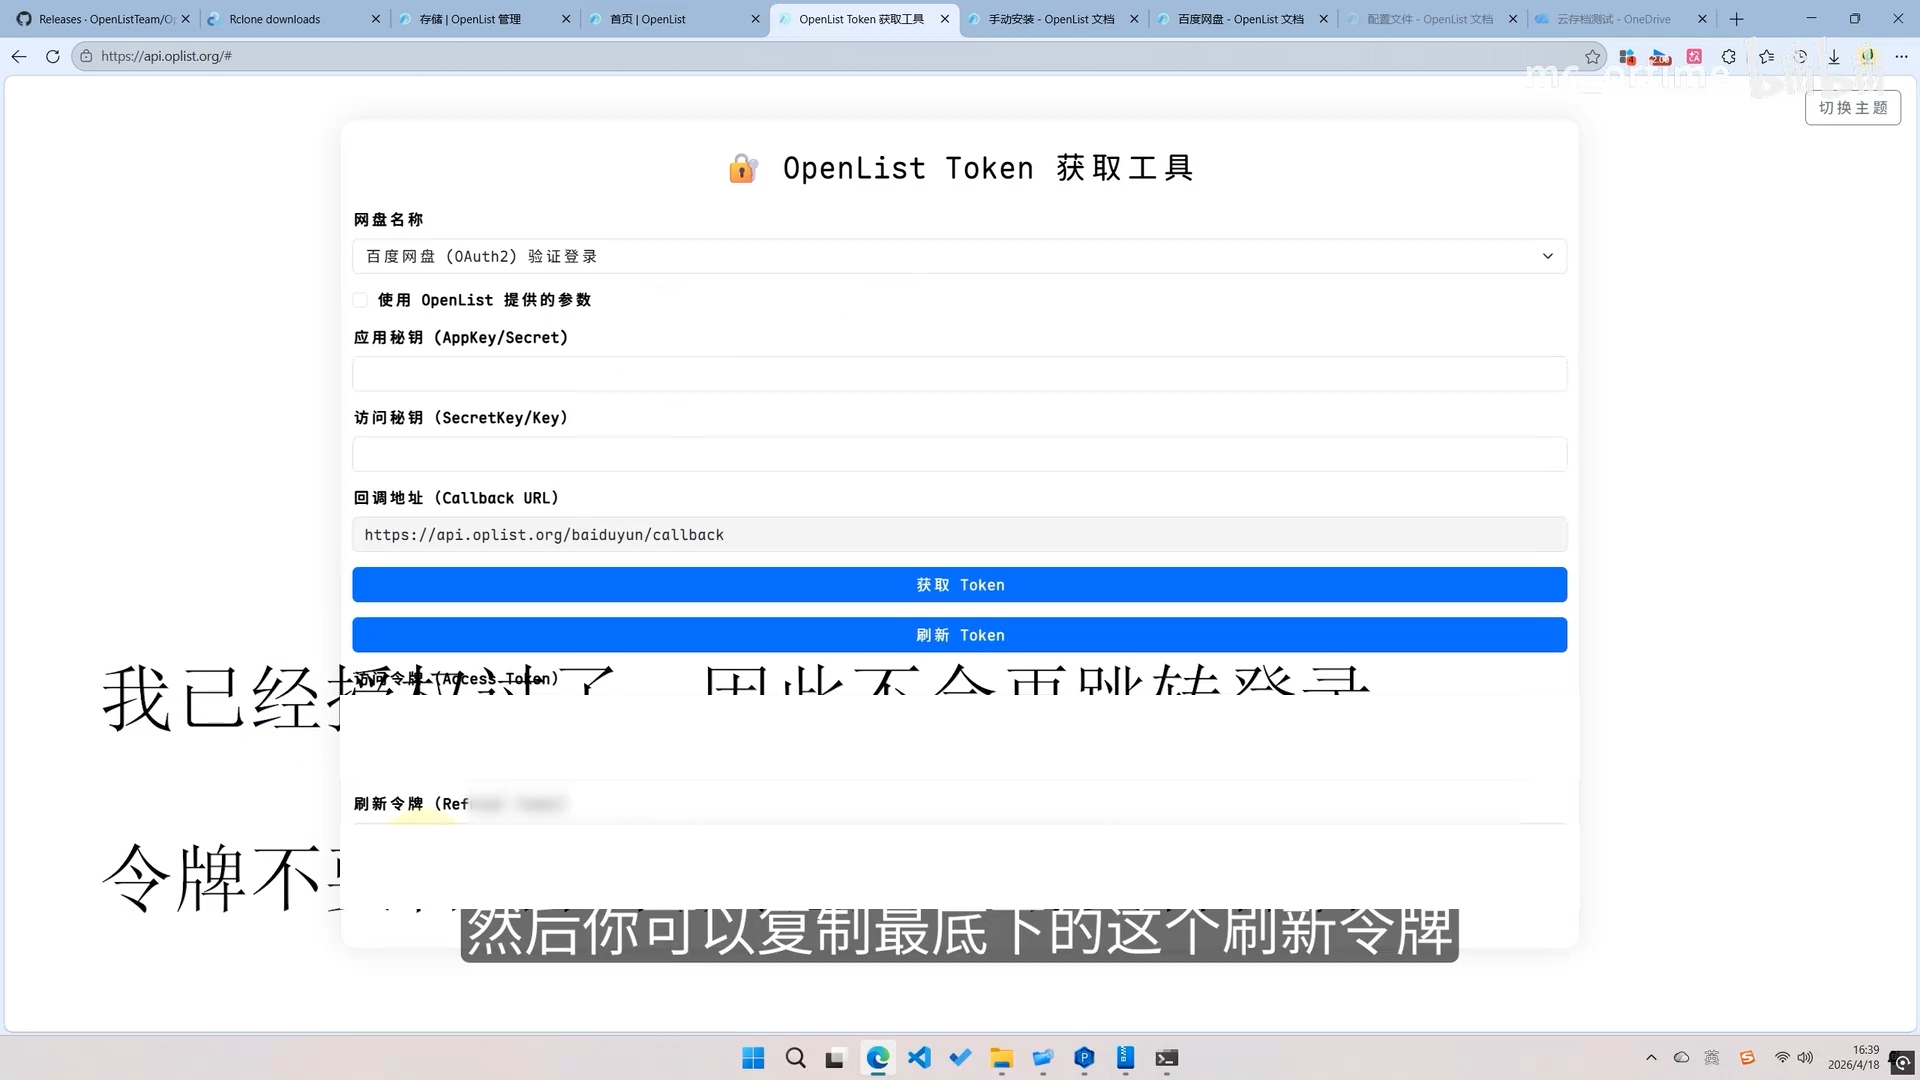Launch Visual Studio Code from the taskbar
The image size is (1920, 1080).
click(x=919, y=1058)
